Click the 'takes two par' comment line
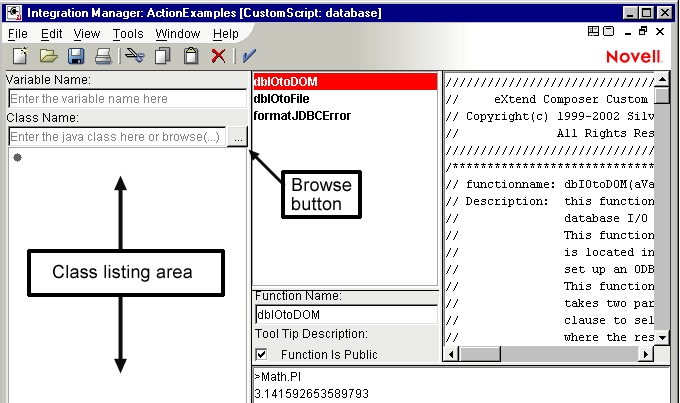680x403 pixels. tap(550, 303)
